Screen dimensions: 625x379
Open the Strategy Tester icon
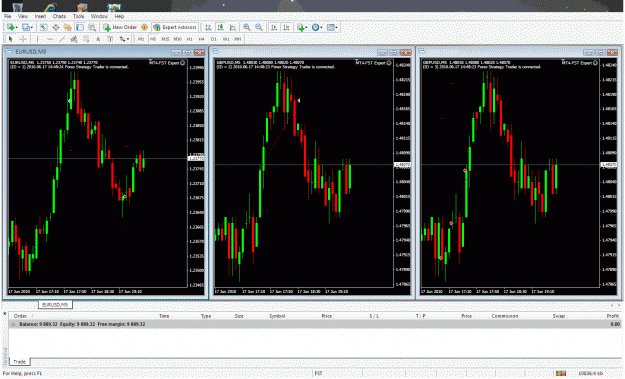click(x=92, y=27)
